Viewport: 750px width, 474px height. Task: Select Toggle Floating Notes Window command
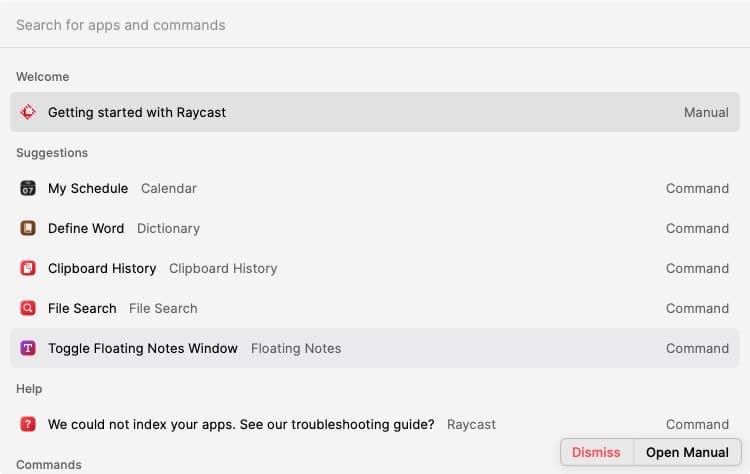click(x=375, y=348)
